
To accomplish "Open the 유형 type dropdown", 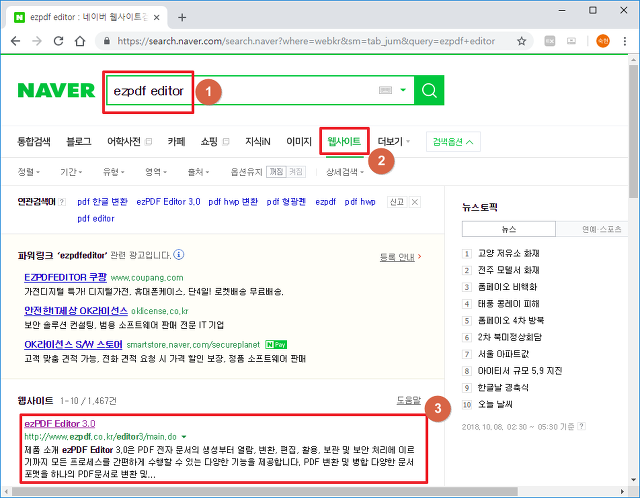I will (113, 172).
